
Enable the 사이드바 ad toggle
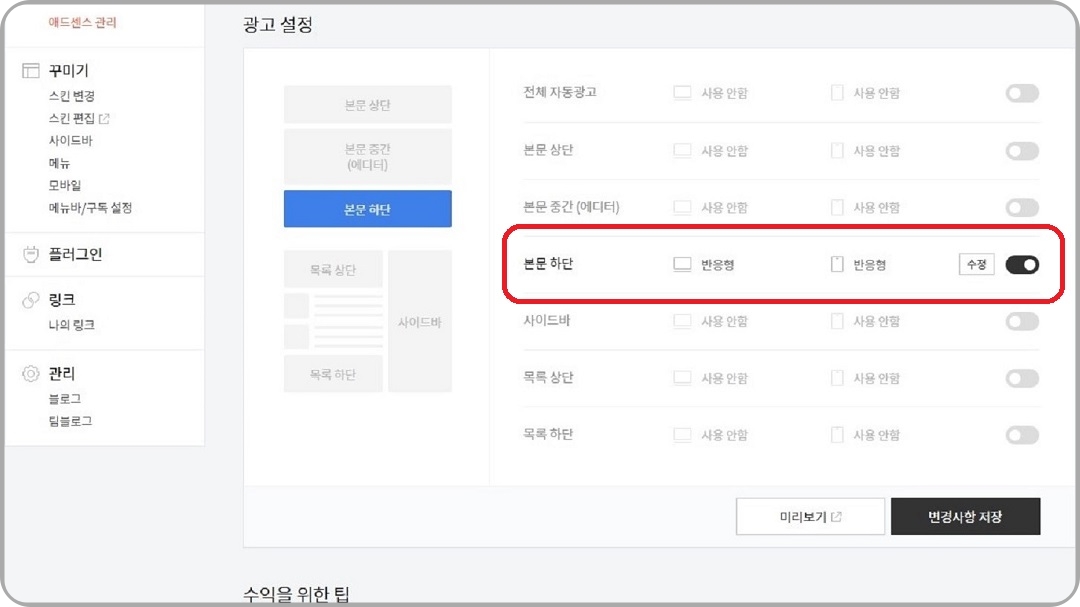click(x=1021, y=321)
